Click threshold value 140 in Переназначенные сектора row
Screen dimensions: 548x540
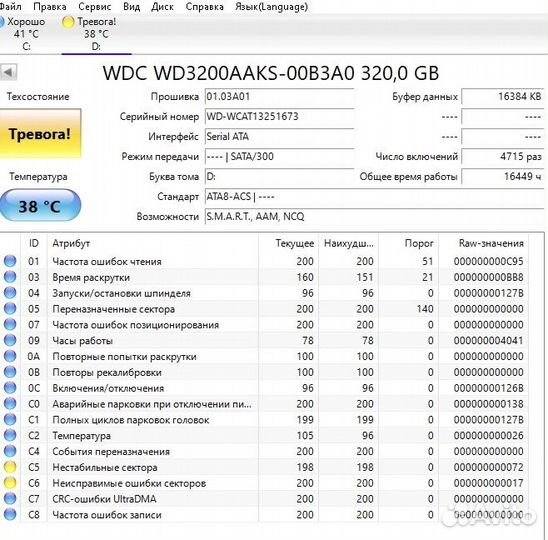[425, 309]
